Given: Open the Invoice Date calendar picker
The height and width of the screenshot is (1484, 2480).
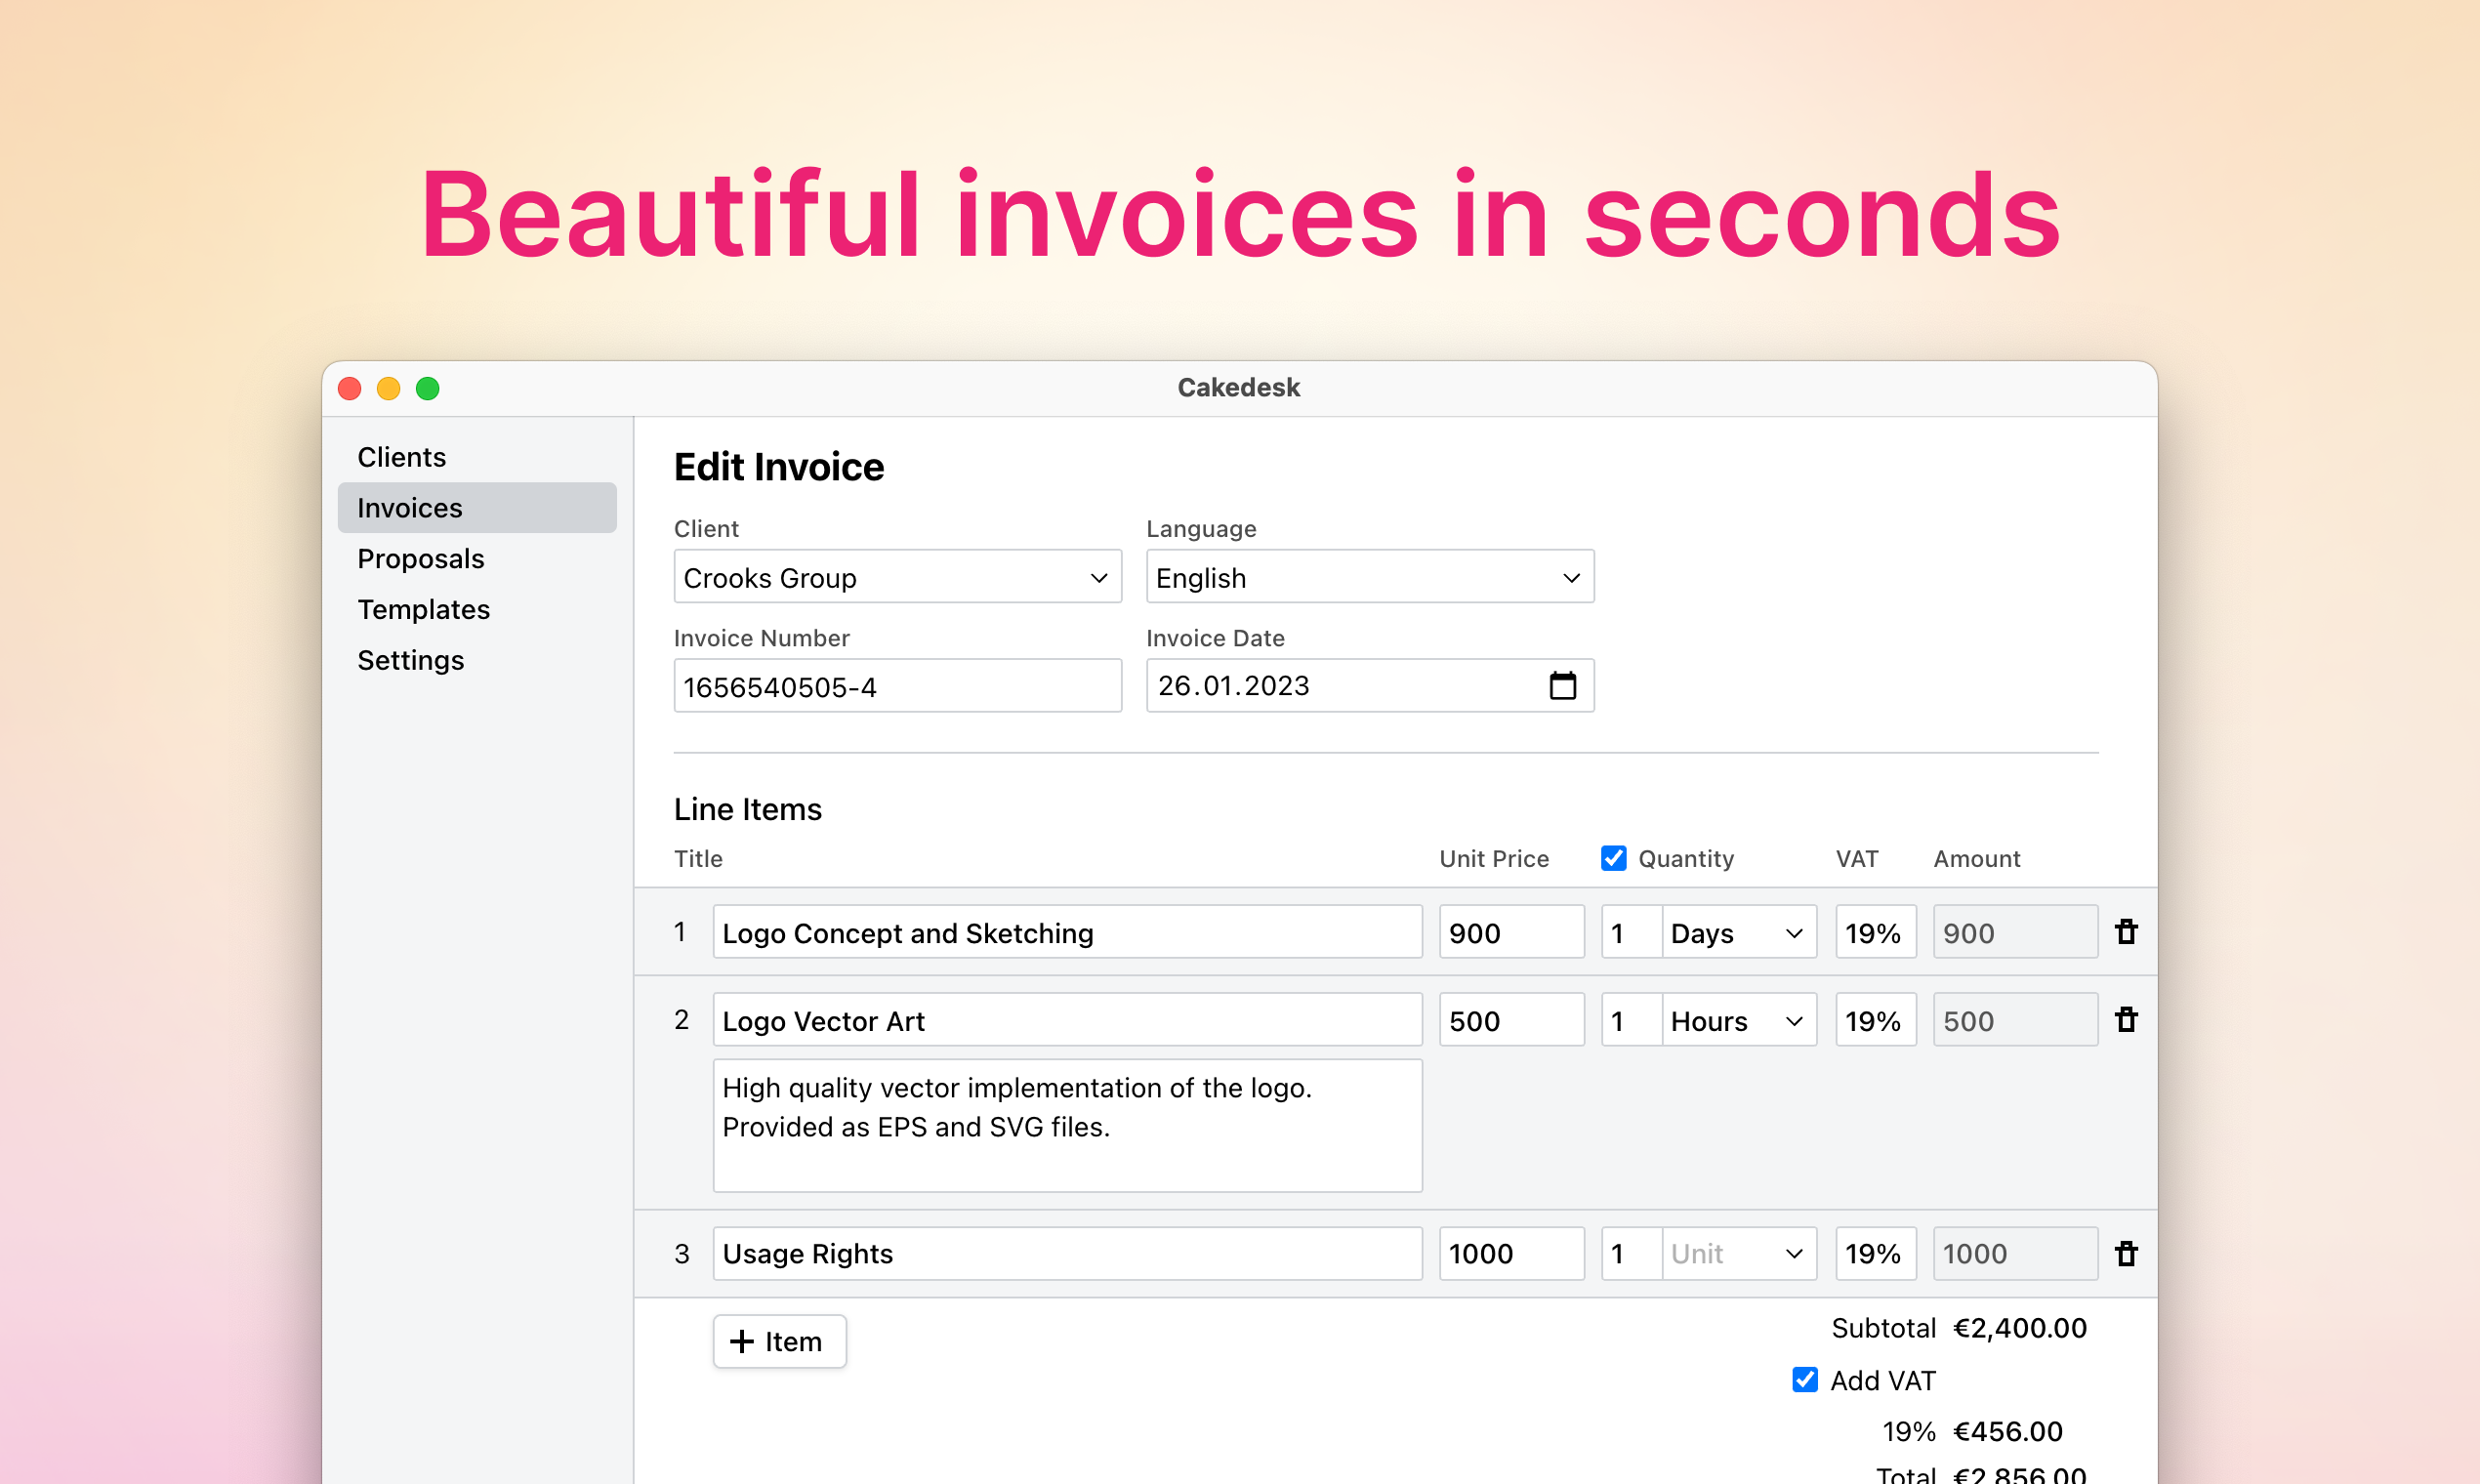Looking at the screenshot, I should (x=1562, y=686).
